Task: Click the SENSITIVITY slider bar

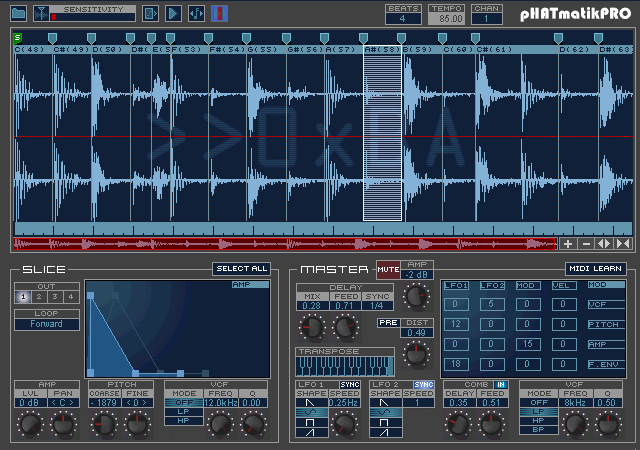Action: 93,17
